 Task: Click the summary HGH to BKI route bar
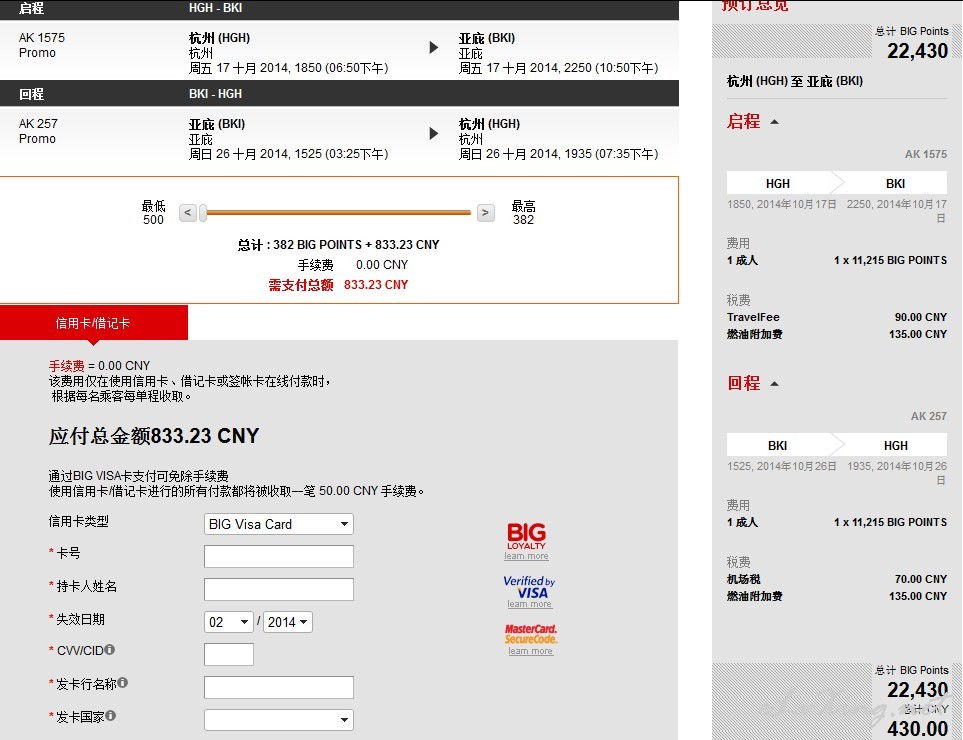point(836,183)
